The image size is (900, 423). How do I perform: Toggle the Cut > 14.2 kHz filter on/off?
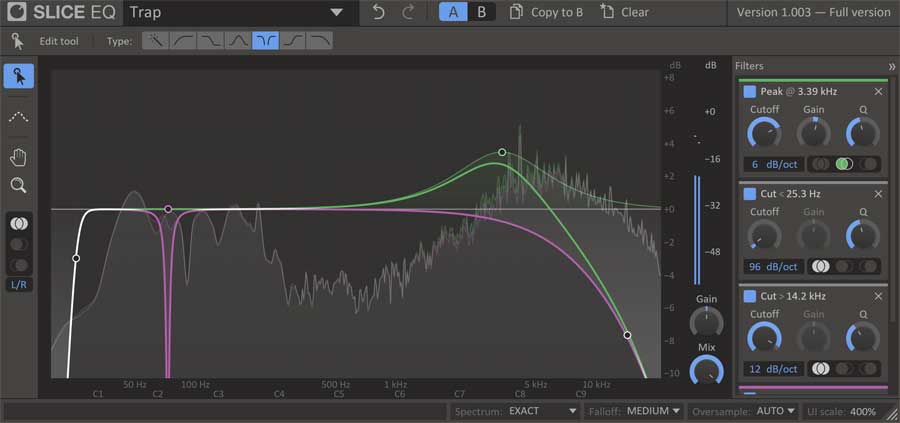click(750, 296)
